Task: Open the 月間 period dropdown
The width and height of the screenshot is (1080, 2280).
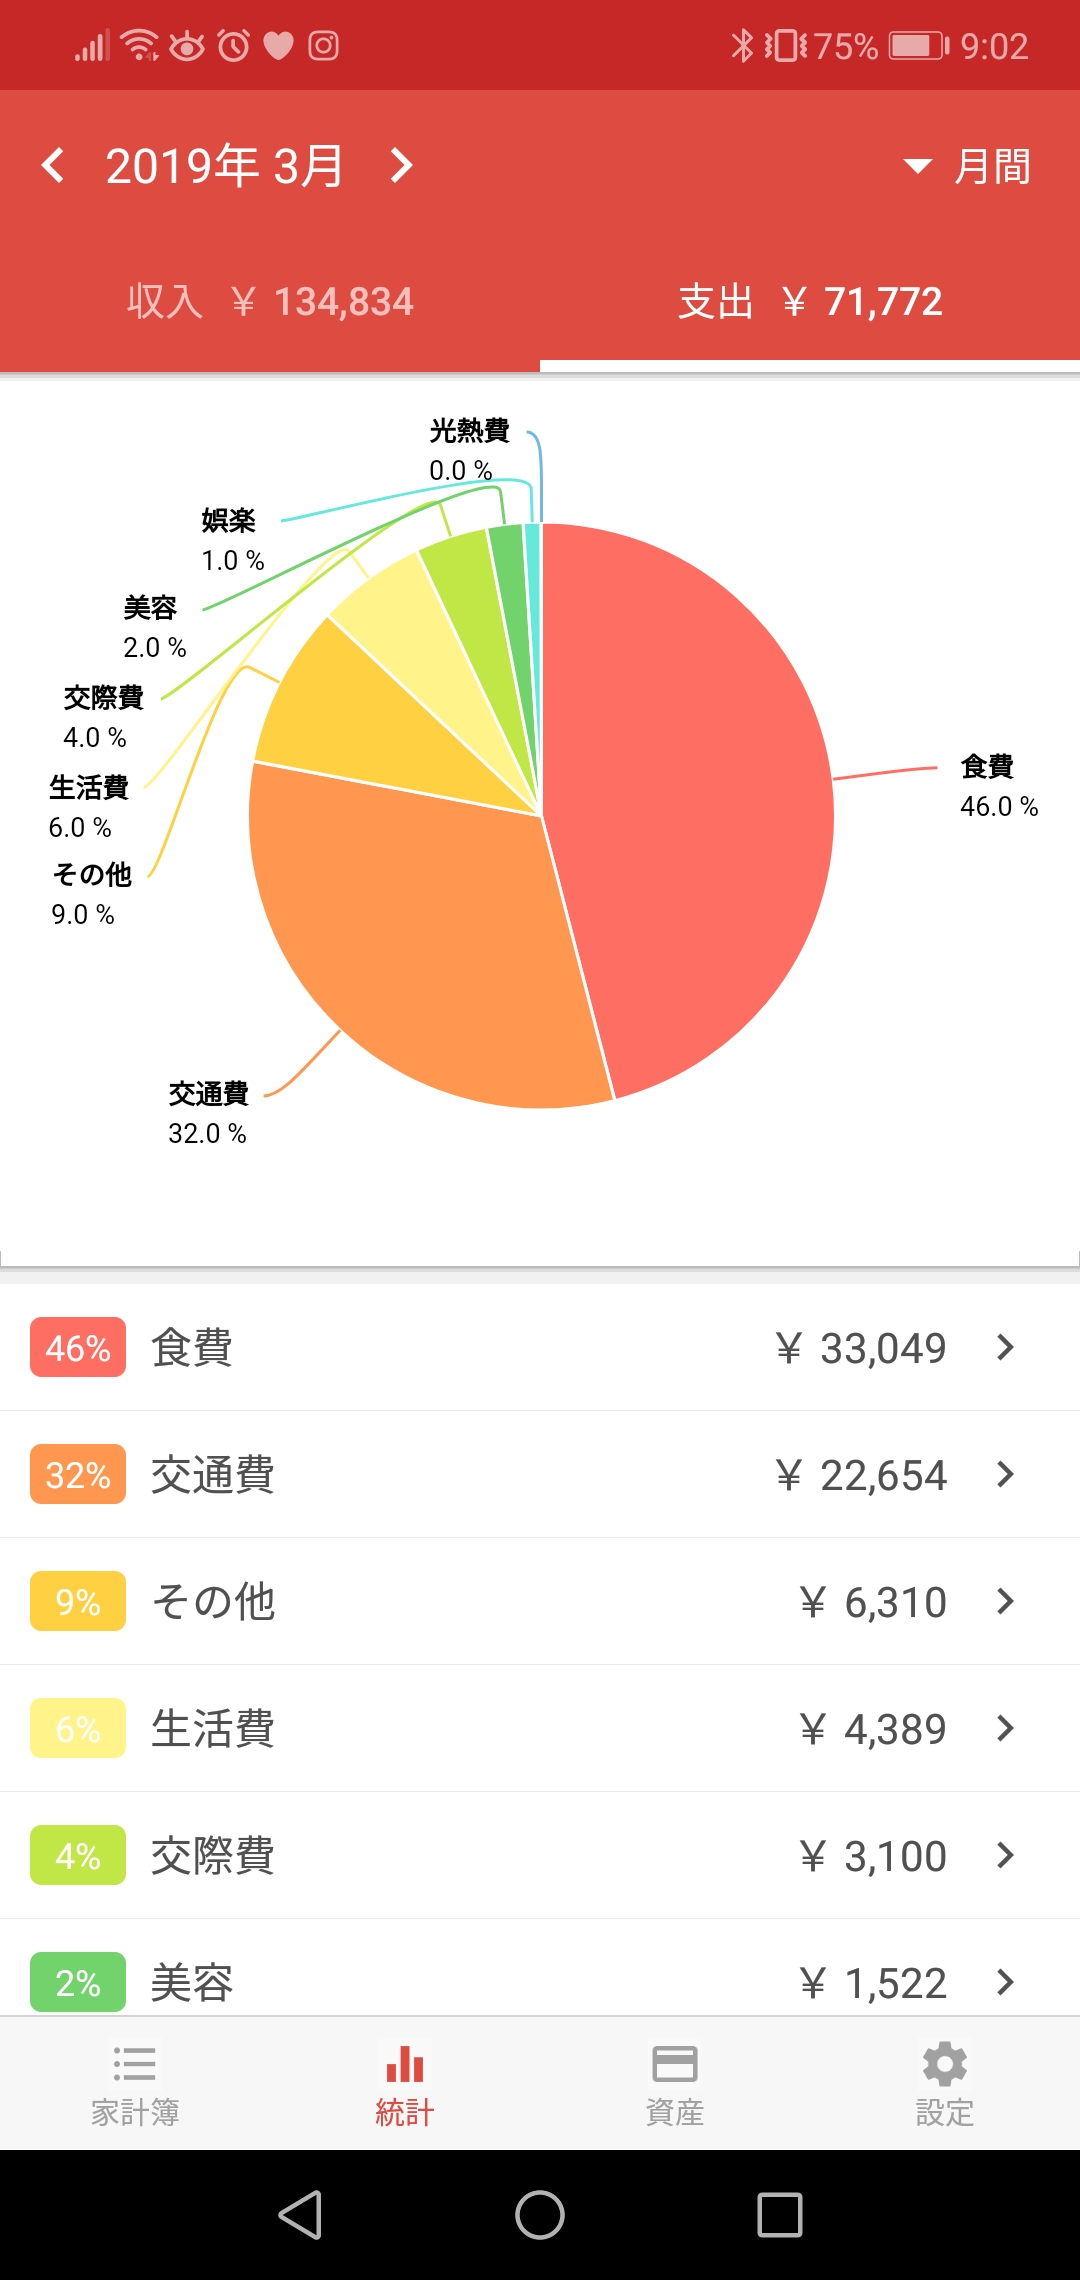Action: coord(968,166)
